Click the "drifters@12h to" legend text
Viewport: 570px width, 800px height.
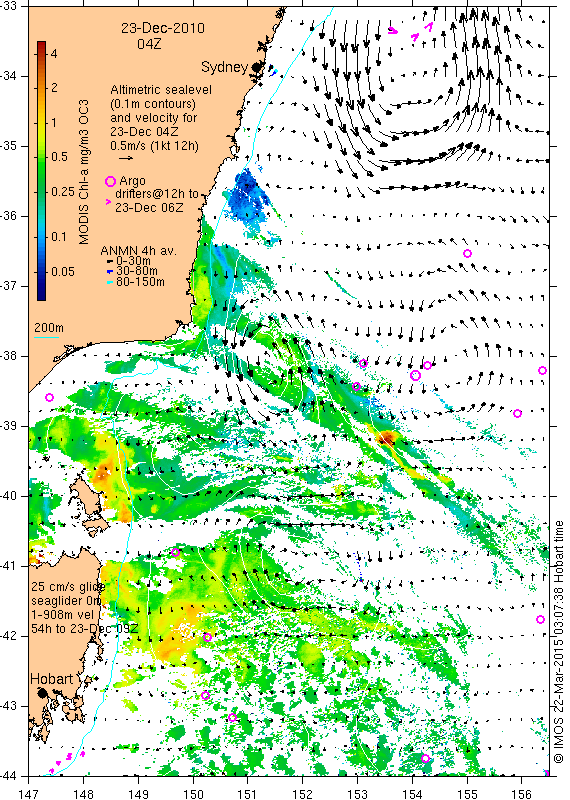[157, 194]
